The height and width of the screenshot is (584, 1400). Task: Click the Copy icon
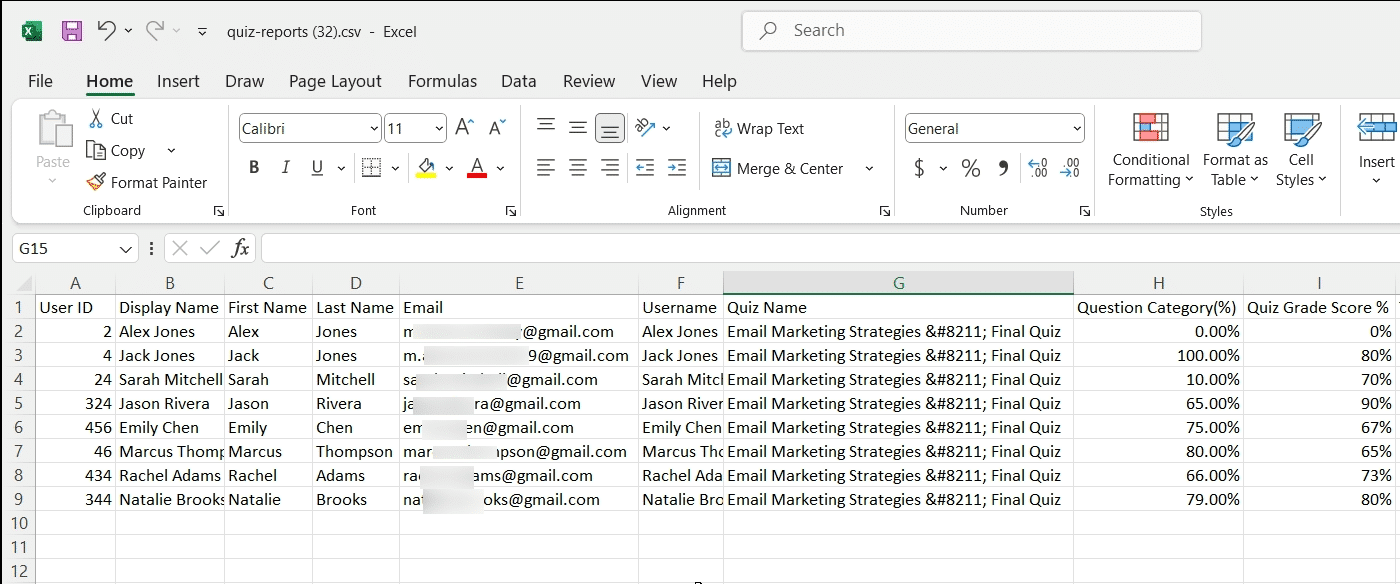(x=96, y=150)
